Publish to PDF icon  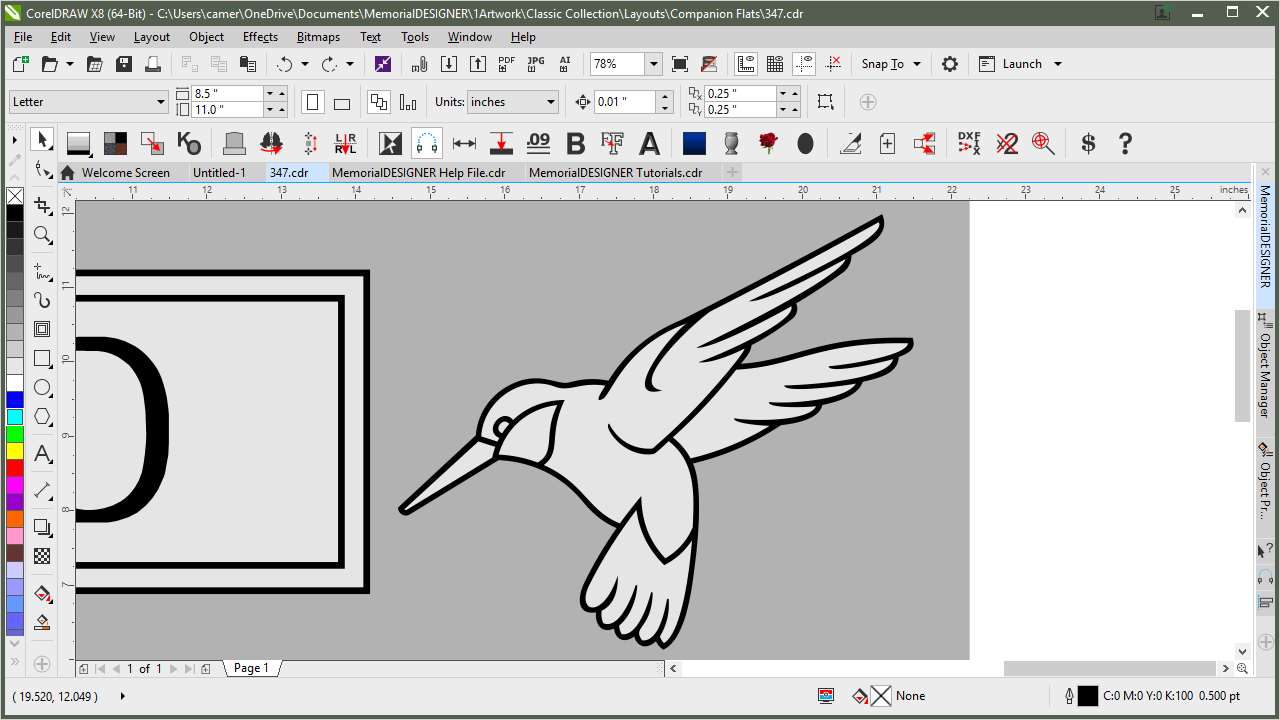coord(507,64)
